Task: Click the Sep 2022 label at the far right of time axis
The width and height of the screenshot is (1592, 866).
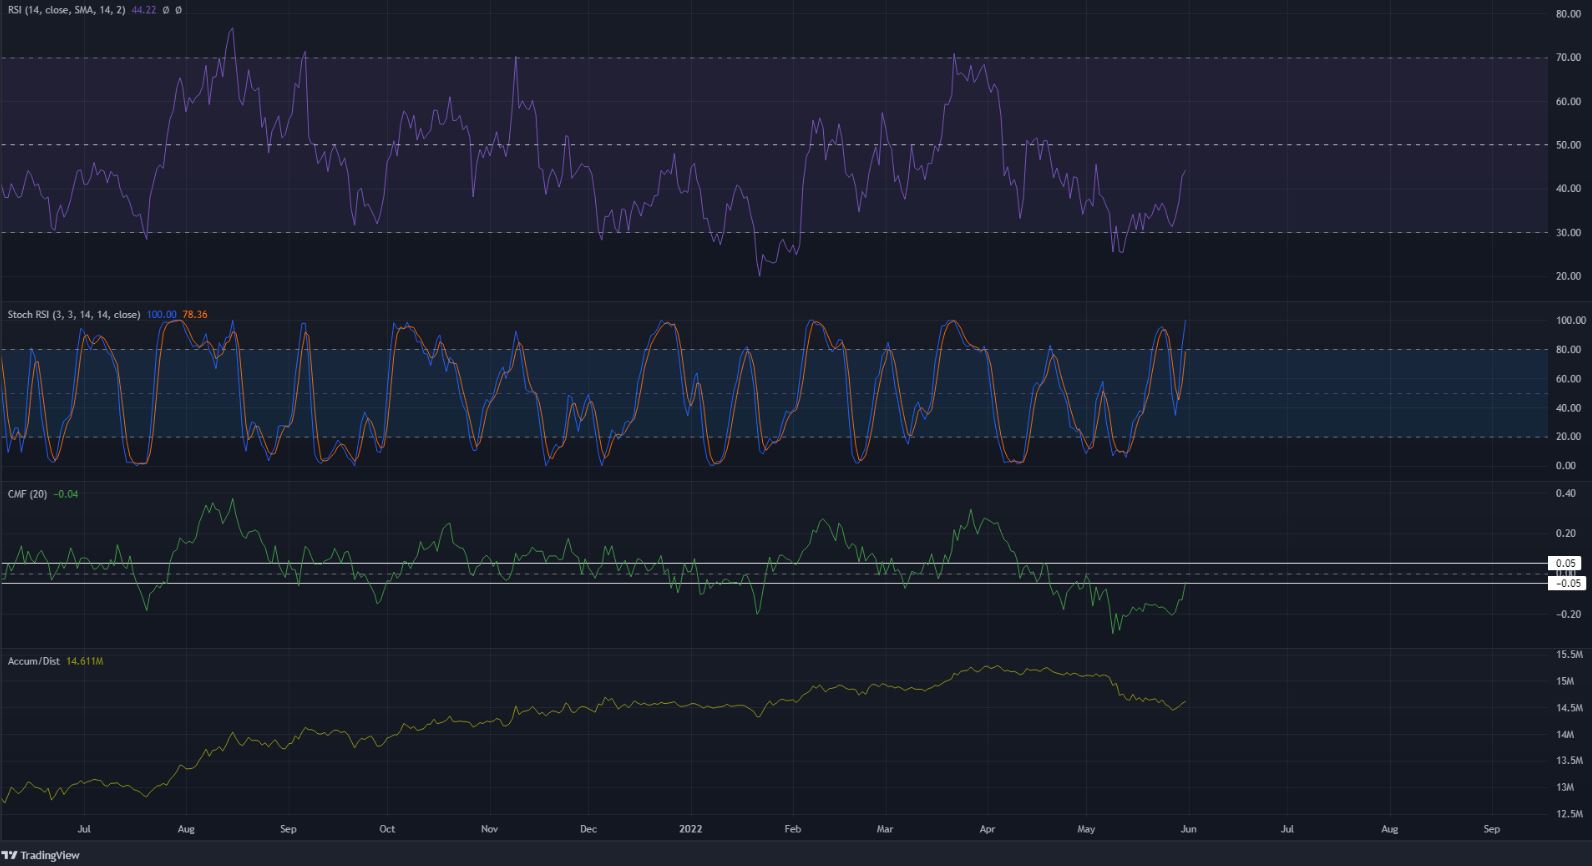Action: (1491, 829)
